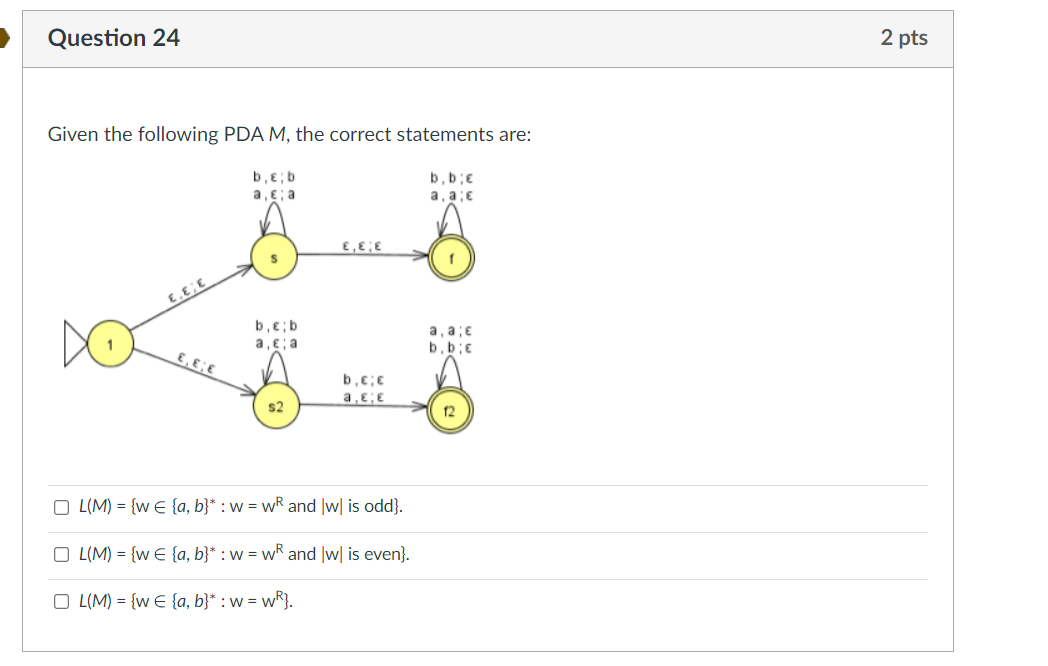Click the Question 24 heading
This screenshot has height=666, width=1048.
(x=113, y=38)
